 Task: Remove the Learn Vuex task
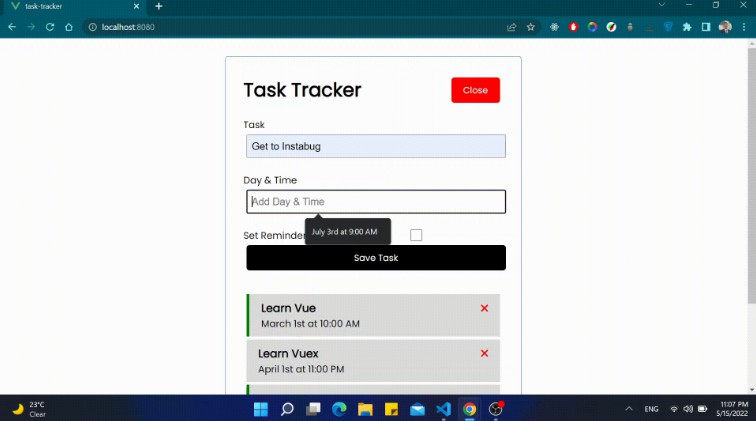[x=484, y=353]
